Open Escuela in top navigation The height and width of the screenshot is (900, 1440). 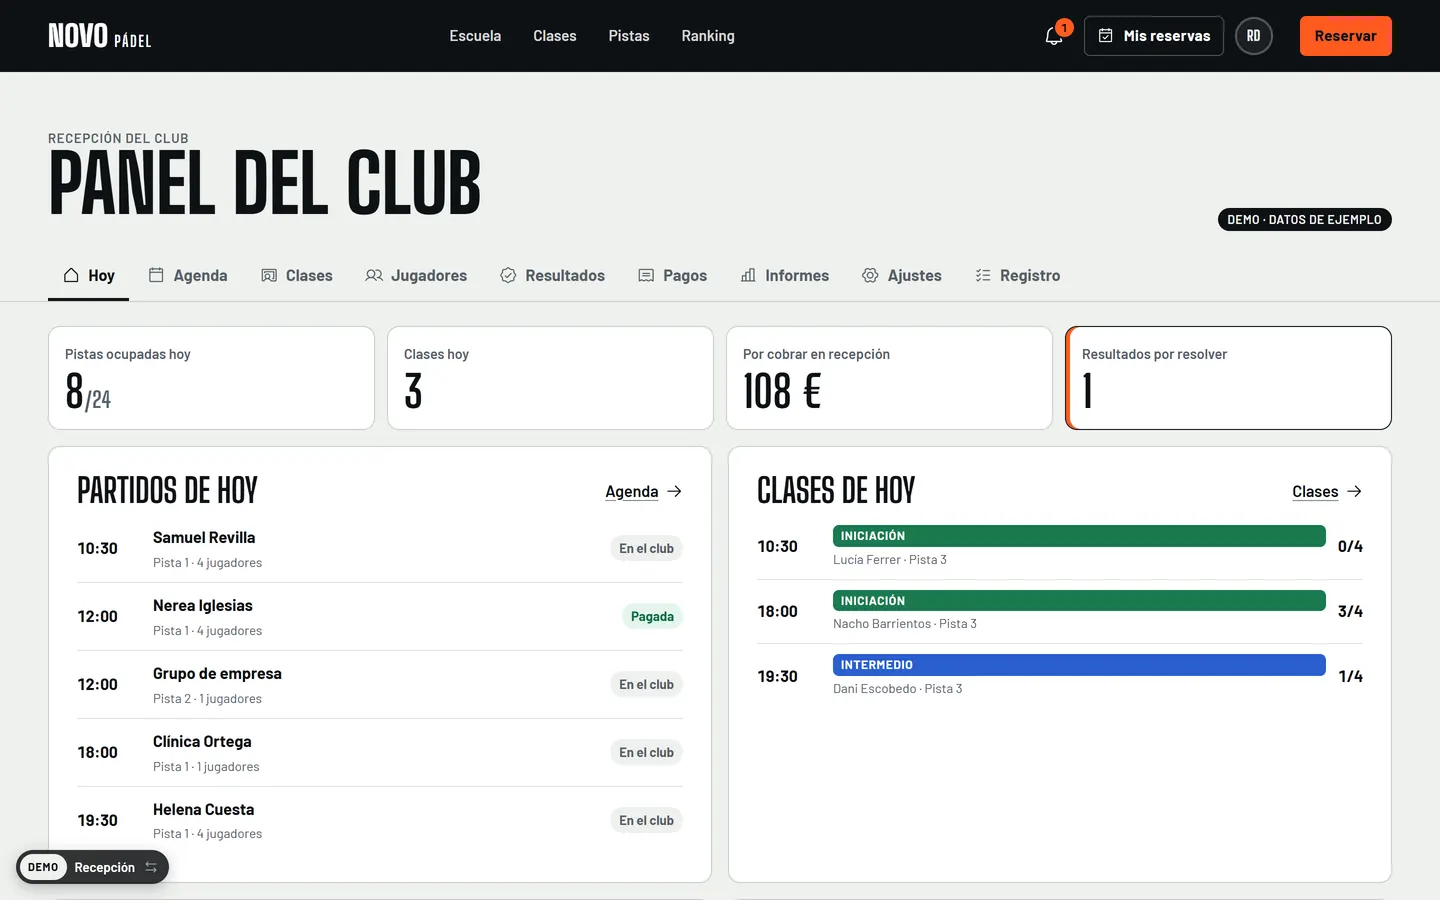coord(475,36)
